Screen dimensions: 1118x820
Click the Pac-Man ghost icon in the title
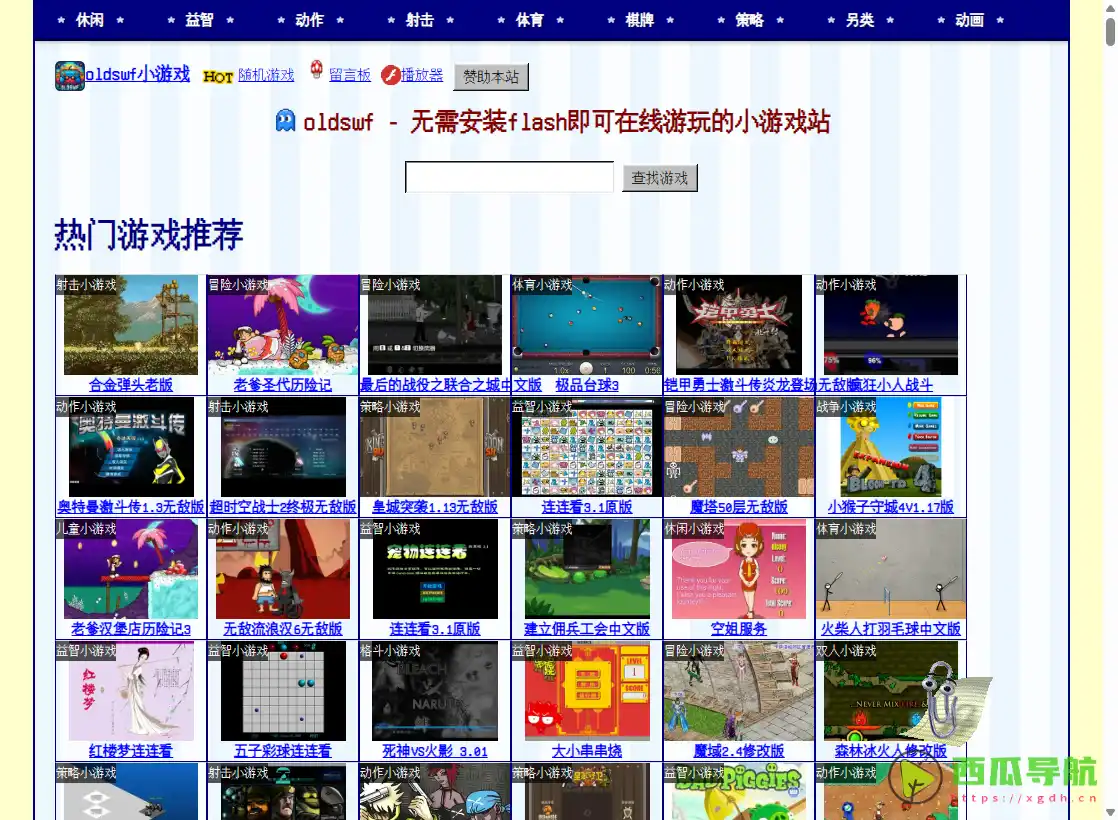coord(284,122)
